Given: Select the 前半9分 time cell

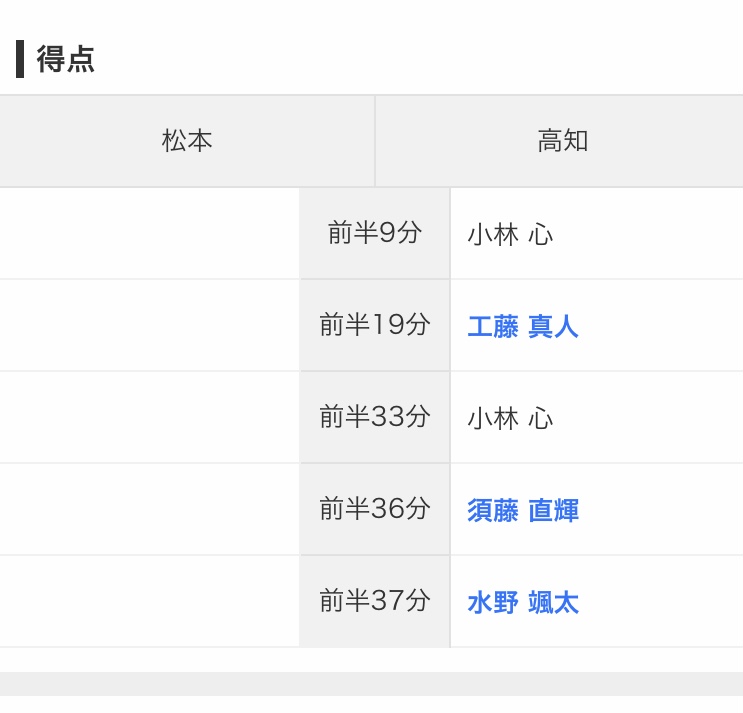Looking at the screenshot, I should (374, 233).
